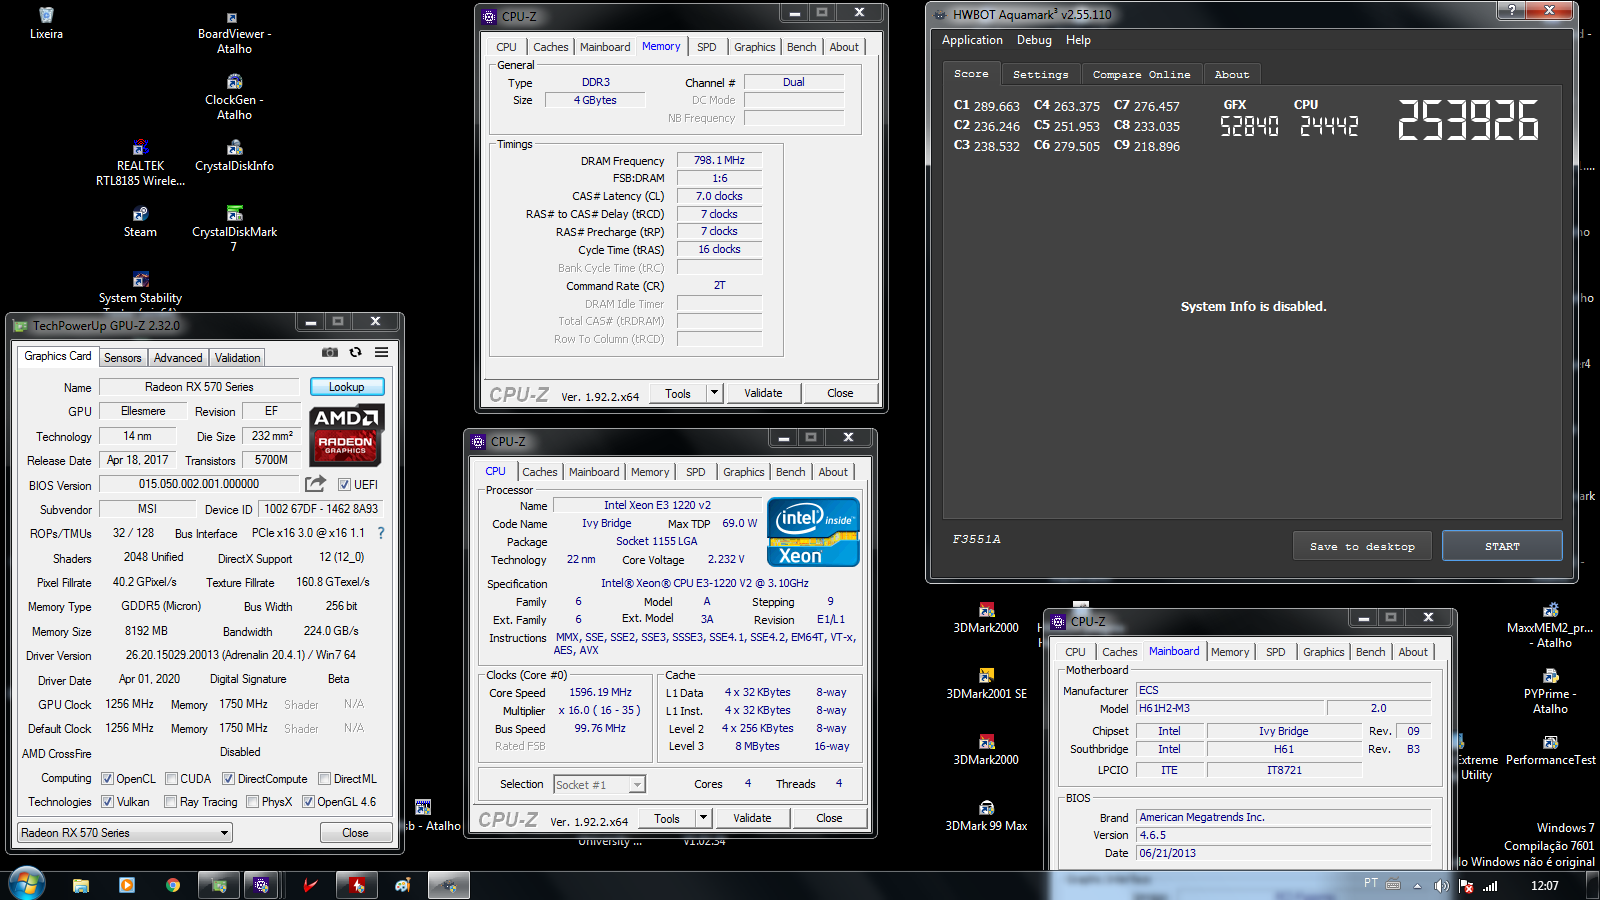
Task: Click START button in Aquamark
Action: click(1502, 546)
